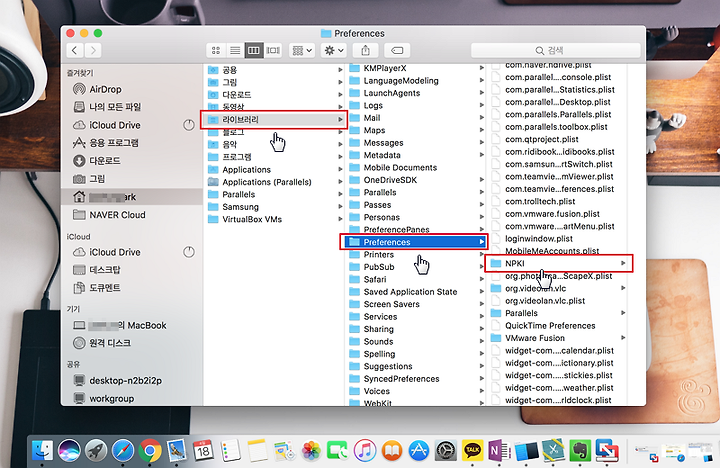Expand the 공용 folder arrow
The width and height of the screenshot is (720, 468).
[x=340, y=70]
